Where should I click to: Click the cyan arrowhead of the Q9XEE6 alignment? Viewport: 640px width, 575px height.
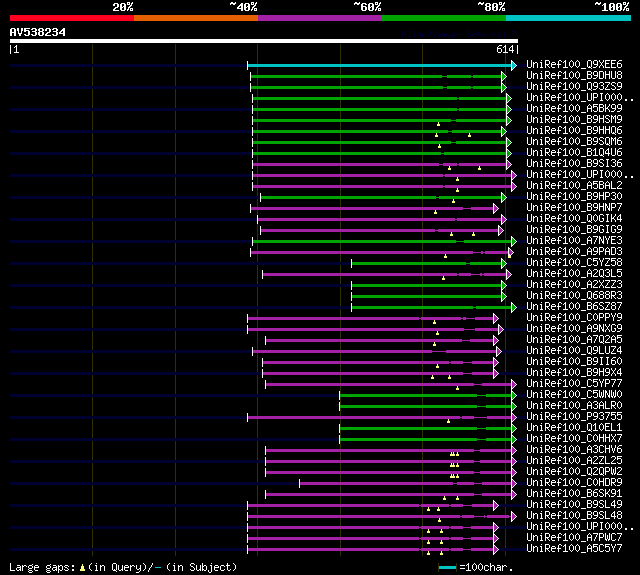tap(514, 65)
